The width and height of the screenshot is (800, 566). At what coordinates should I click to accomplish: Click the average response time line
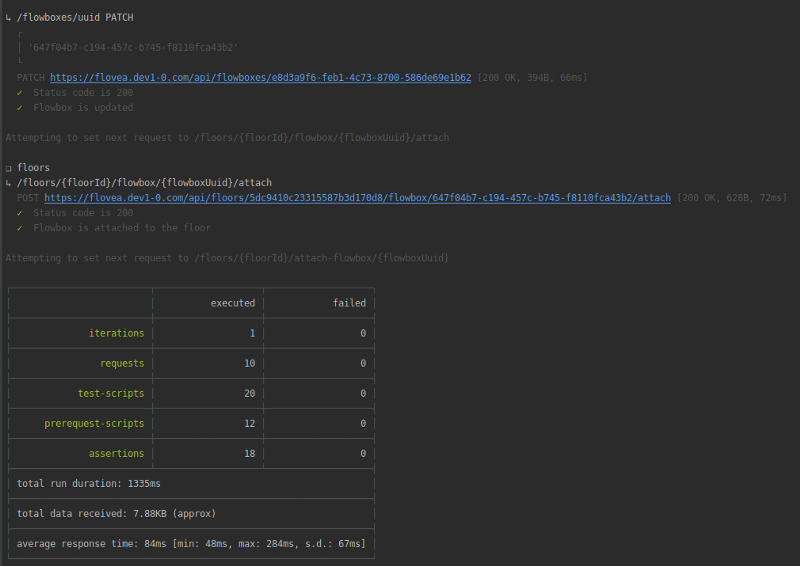pyautogui.click(x=190, y=544)
